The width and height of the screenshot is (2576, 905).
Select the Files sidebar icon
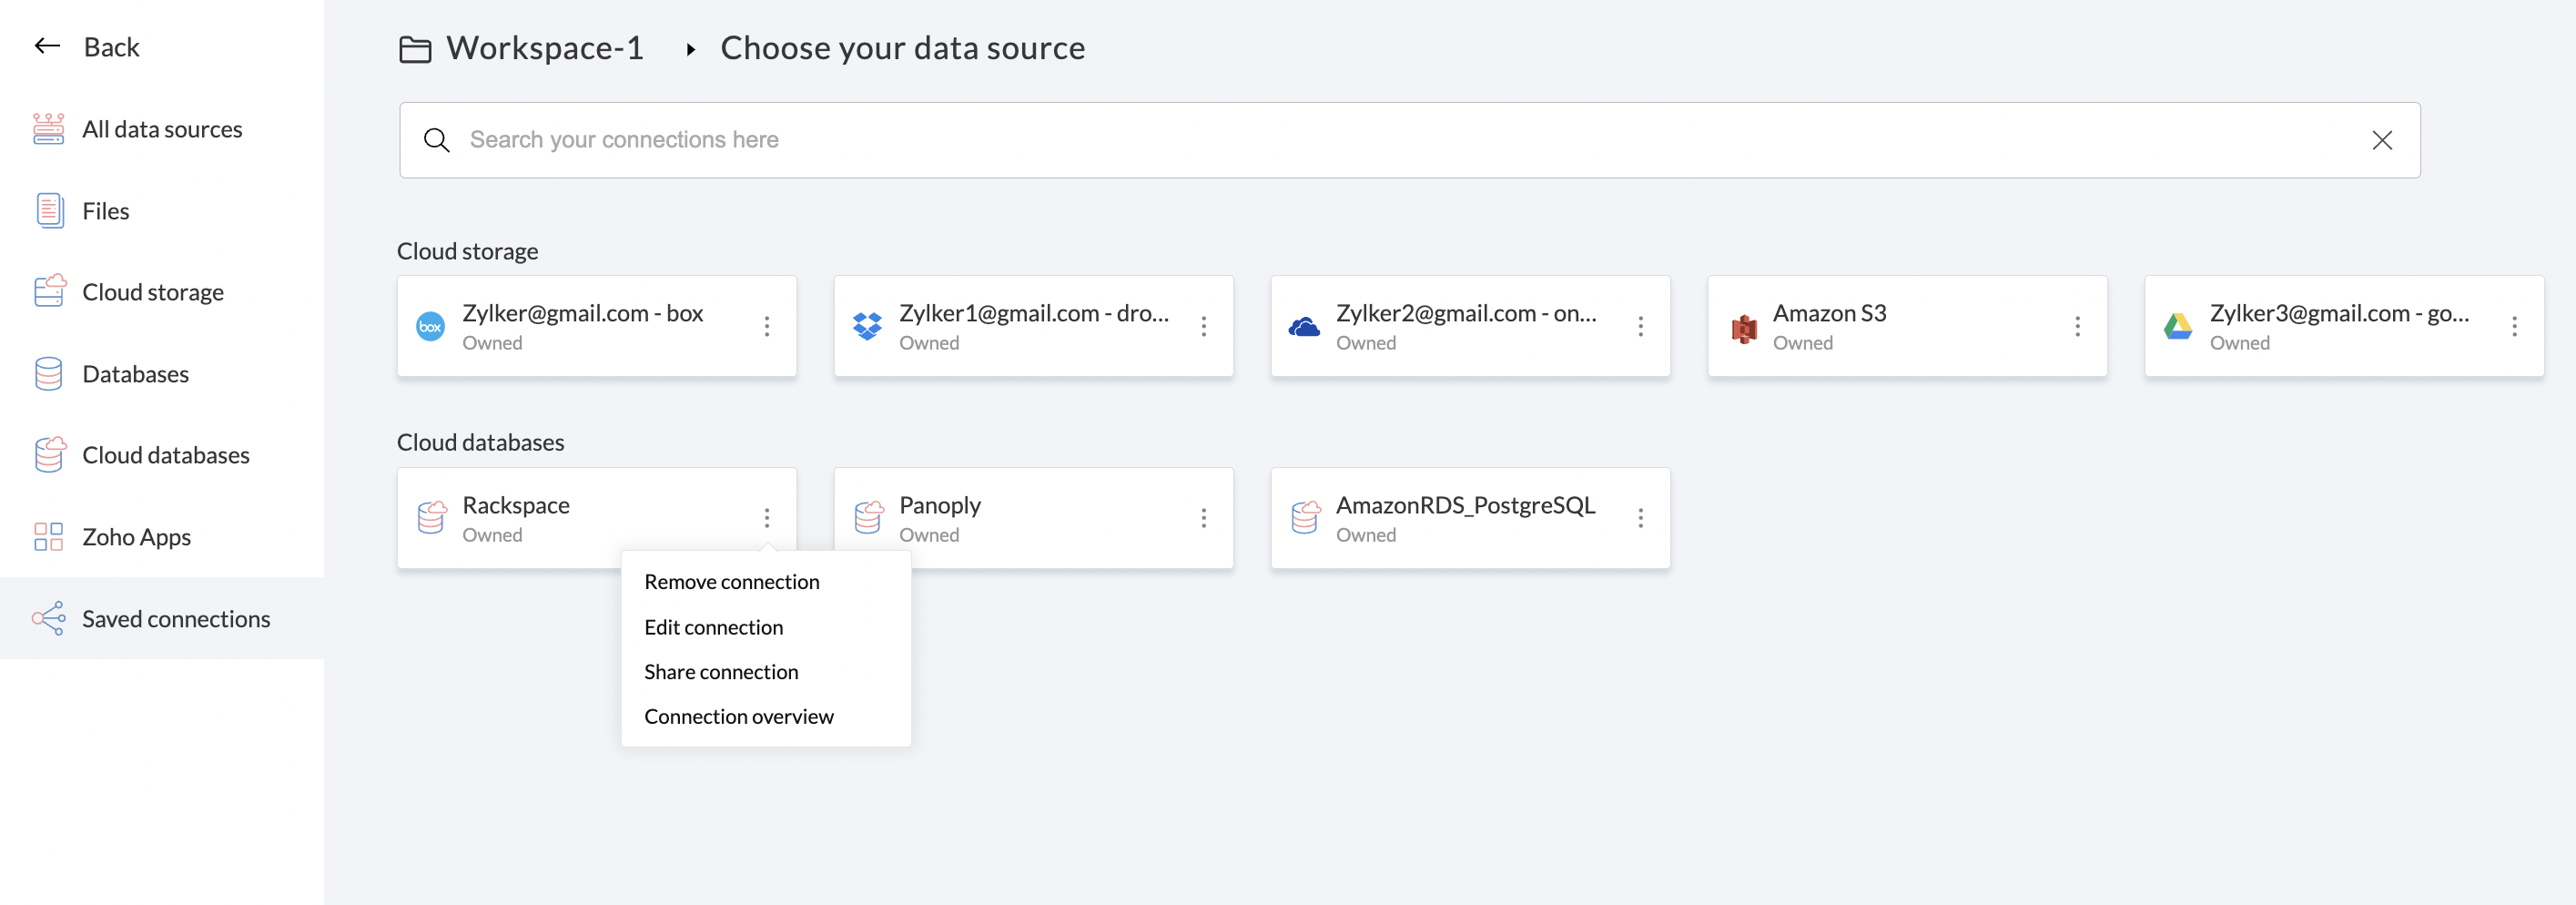click(49, 211)
